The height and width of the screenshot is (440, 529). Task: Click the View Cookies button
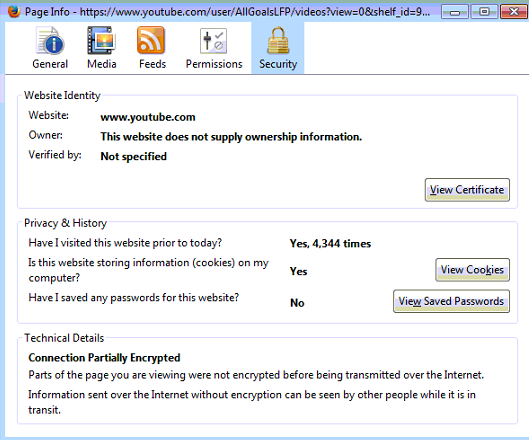[x=472, y=270]
